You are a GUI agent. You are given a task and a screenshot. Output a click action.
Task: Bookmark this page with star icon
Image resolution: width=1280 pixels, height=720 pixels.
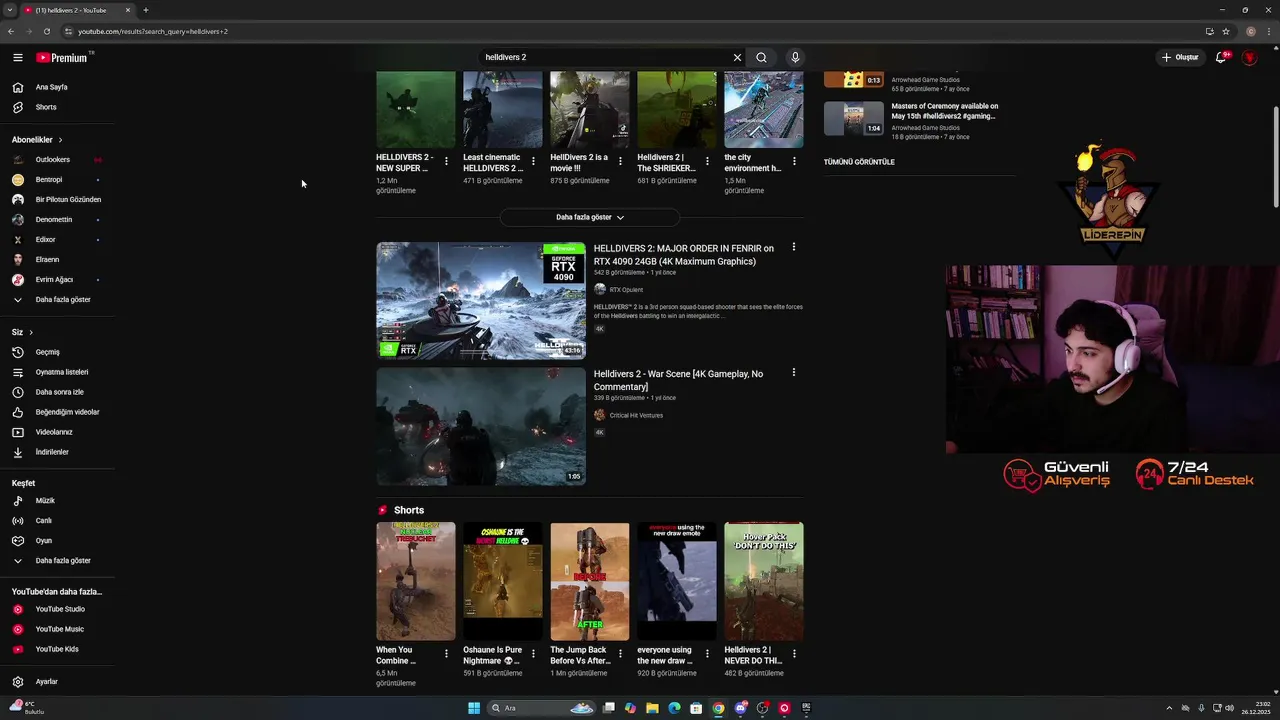point(1226,31)
